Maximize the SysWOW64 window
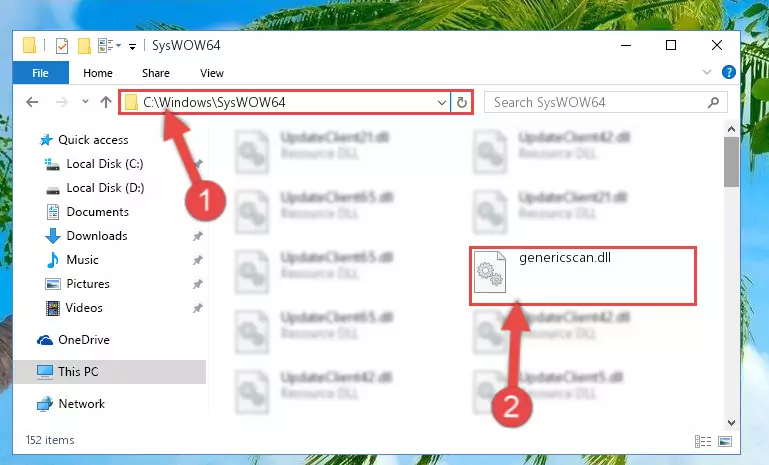 point(671,45)
